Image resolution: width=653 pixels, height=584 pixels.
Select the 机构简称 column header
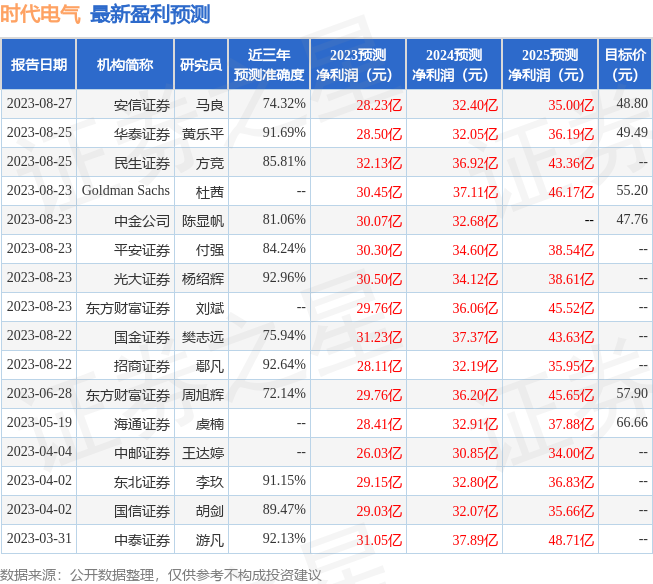pyautogui.click(x=125, y=65)
